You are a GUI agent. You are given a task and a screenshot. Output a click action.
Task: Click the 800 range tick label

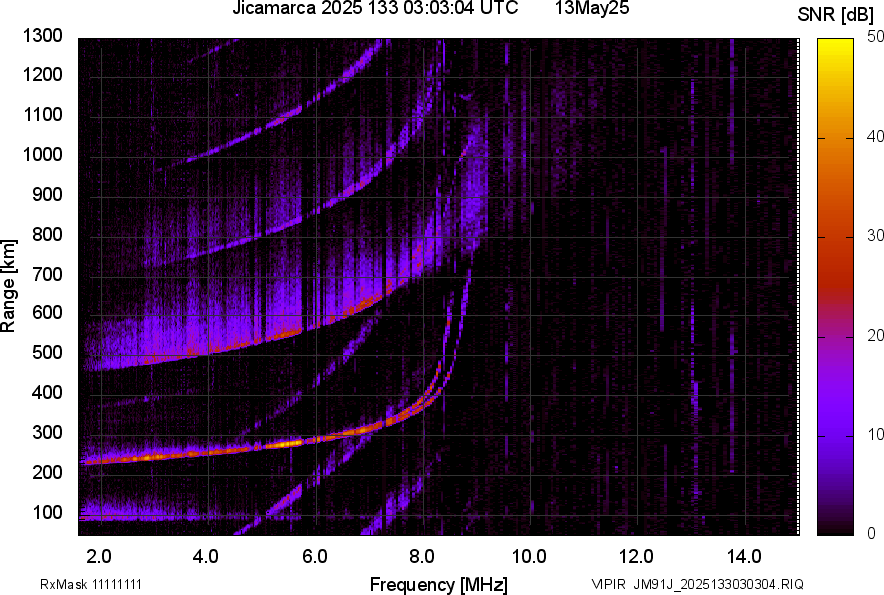point(47,234)
